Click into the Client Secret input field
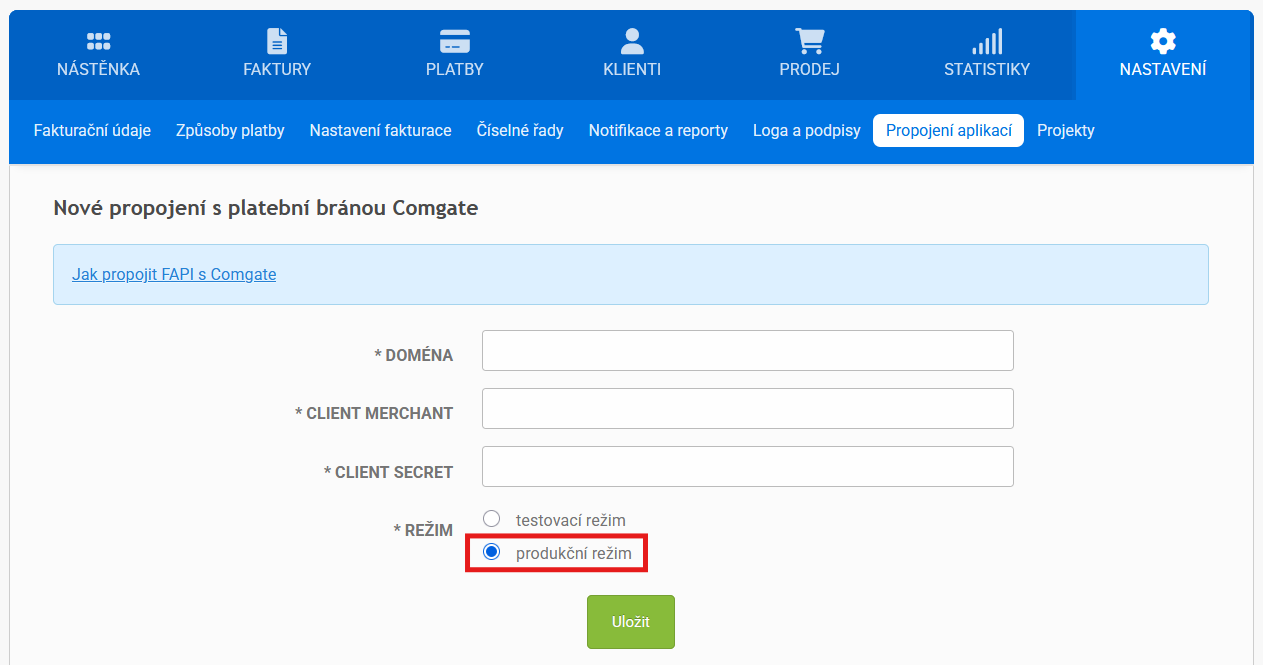The width and height of the screenshot is (1263, 665). 748,467
